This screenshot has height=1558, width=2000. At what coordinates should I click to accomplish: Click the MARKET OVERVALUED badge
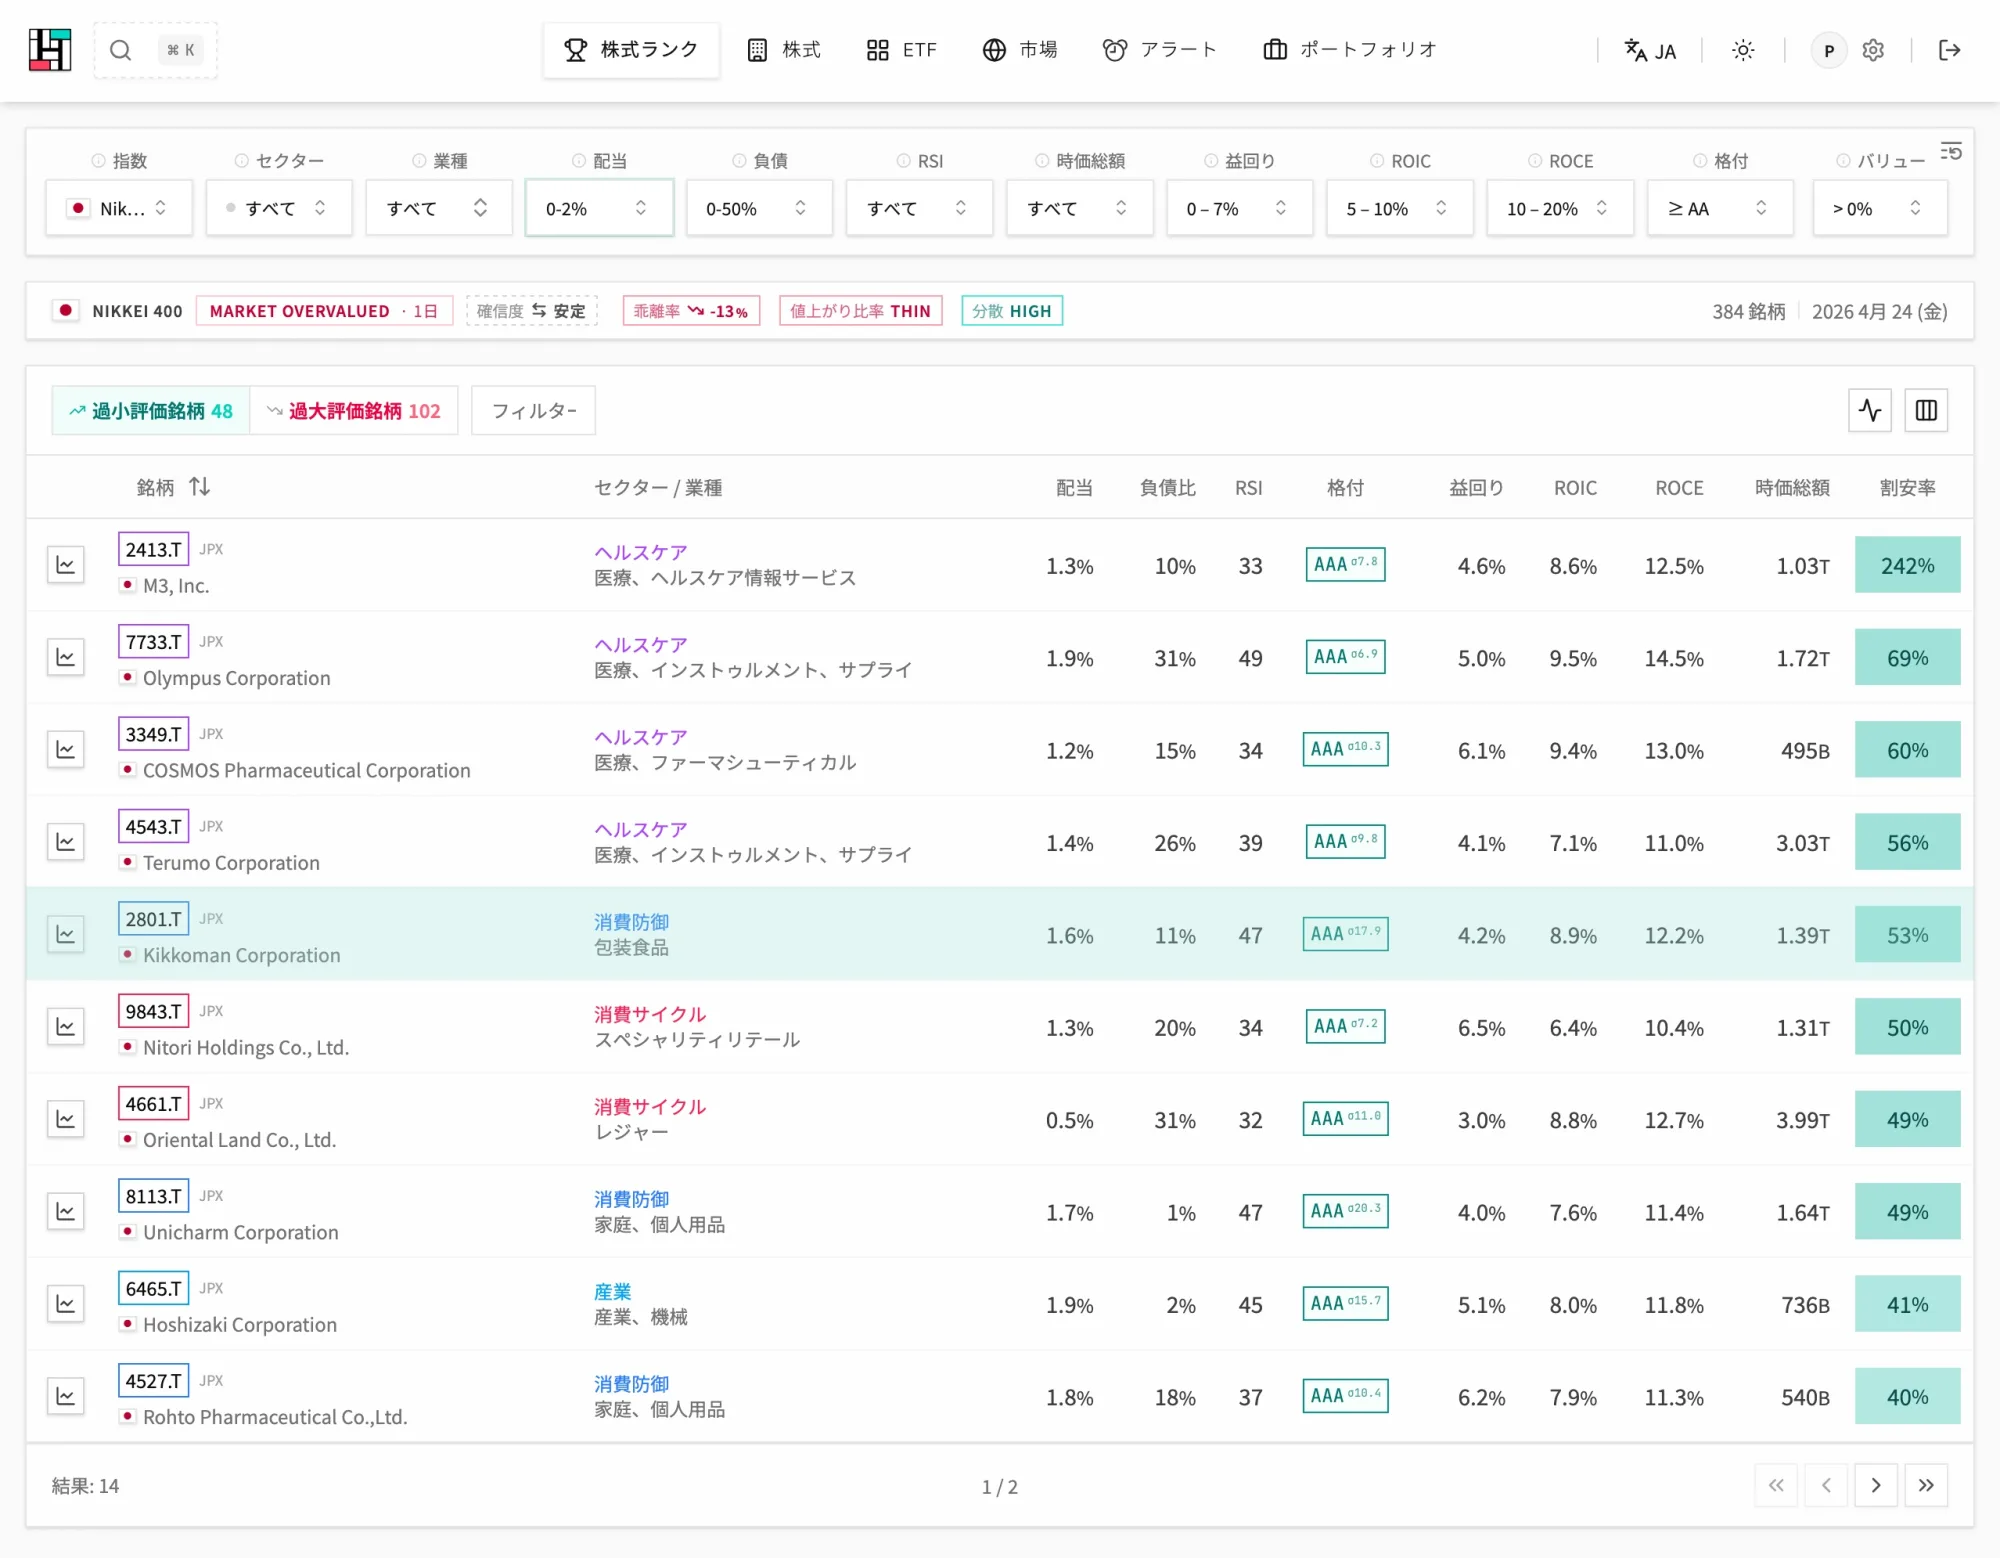click(x=324, y=311)
